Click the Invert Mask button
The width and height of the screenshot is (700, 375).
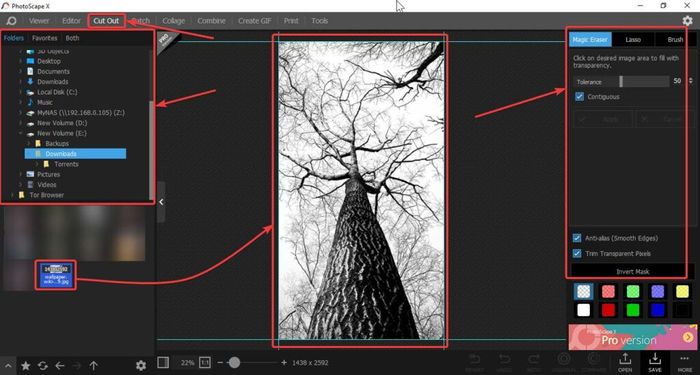coord(633,271)
